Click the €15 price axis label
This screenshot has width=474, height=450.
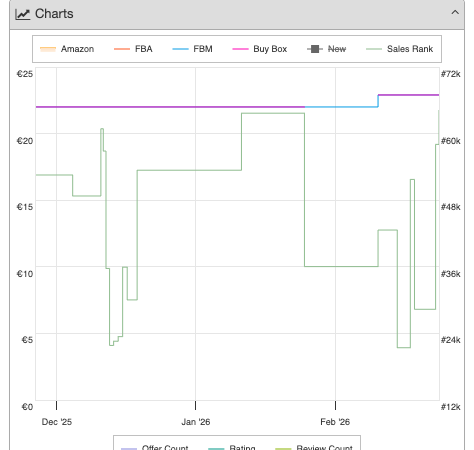pos(25,207)
